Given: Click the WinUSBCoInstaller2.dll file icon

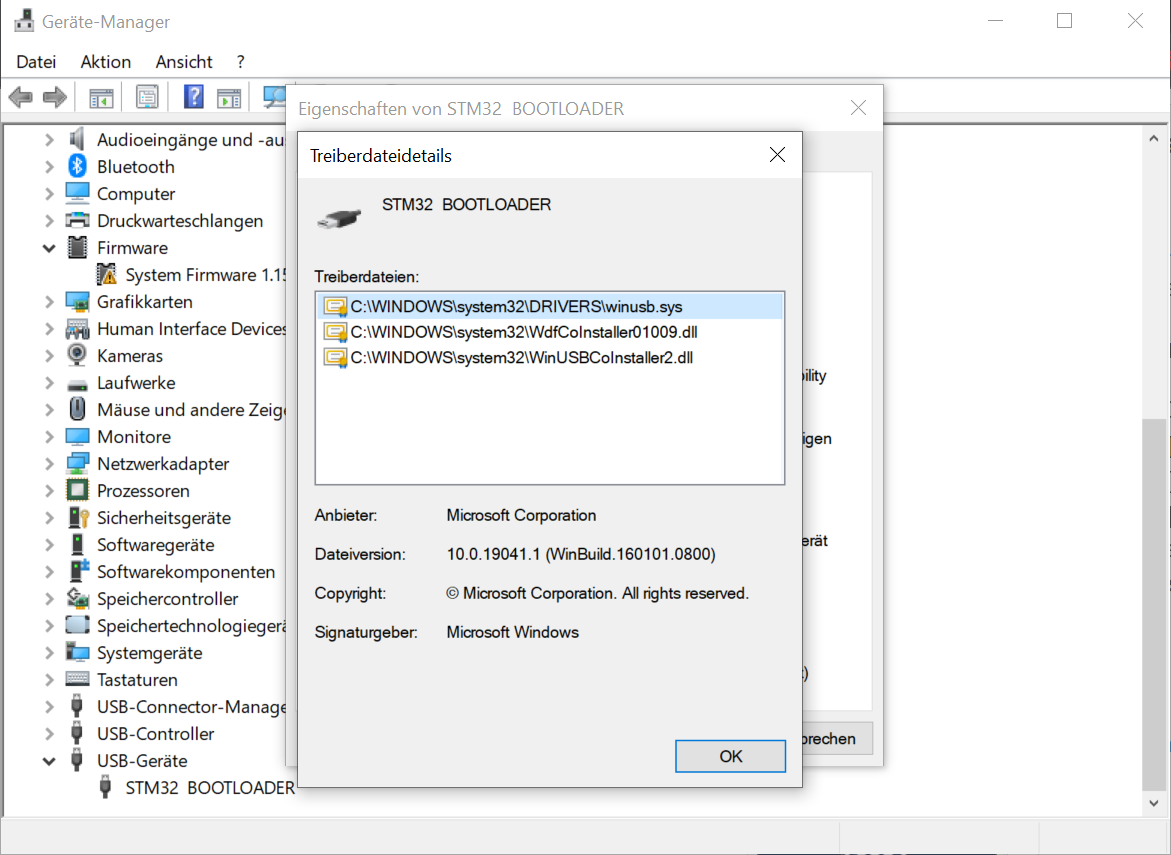Looking at the screenshot, I should click(x=335, y=358).
